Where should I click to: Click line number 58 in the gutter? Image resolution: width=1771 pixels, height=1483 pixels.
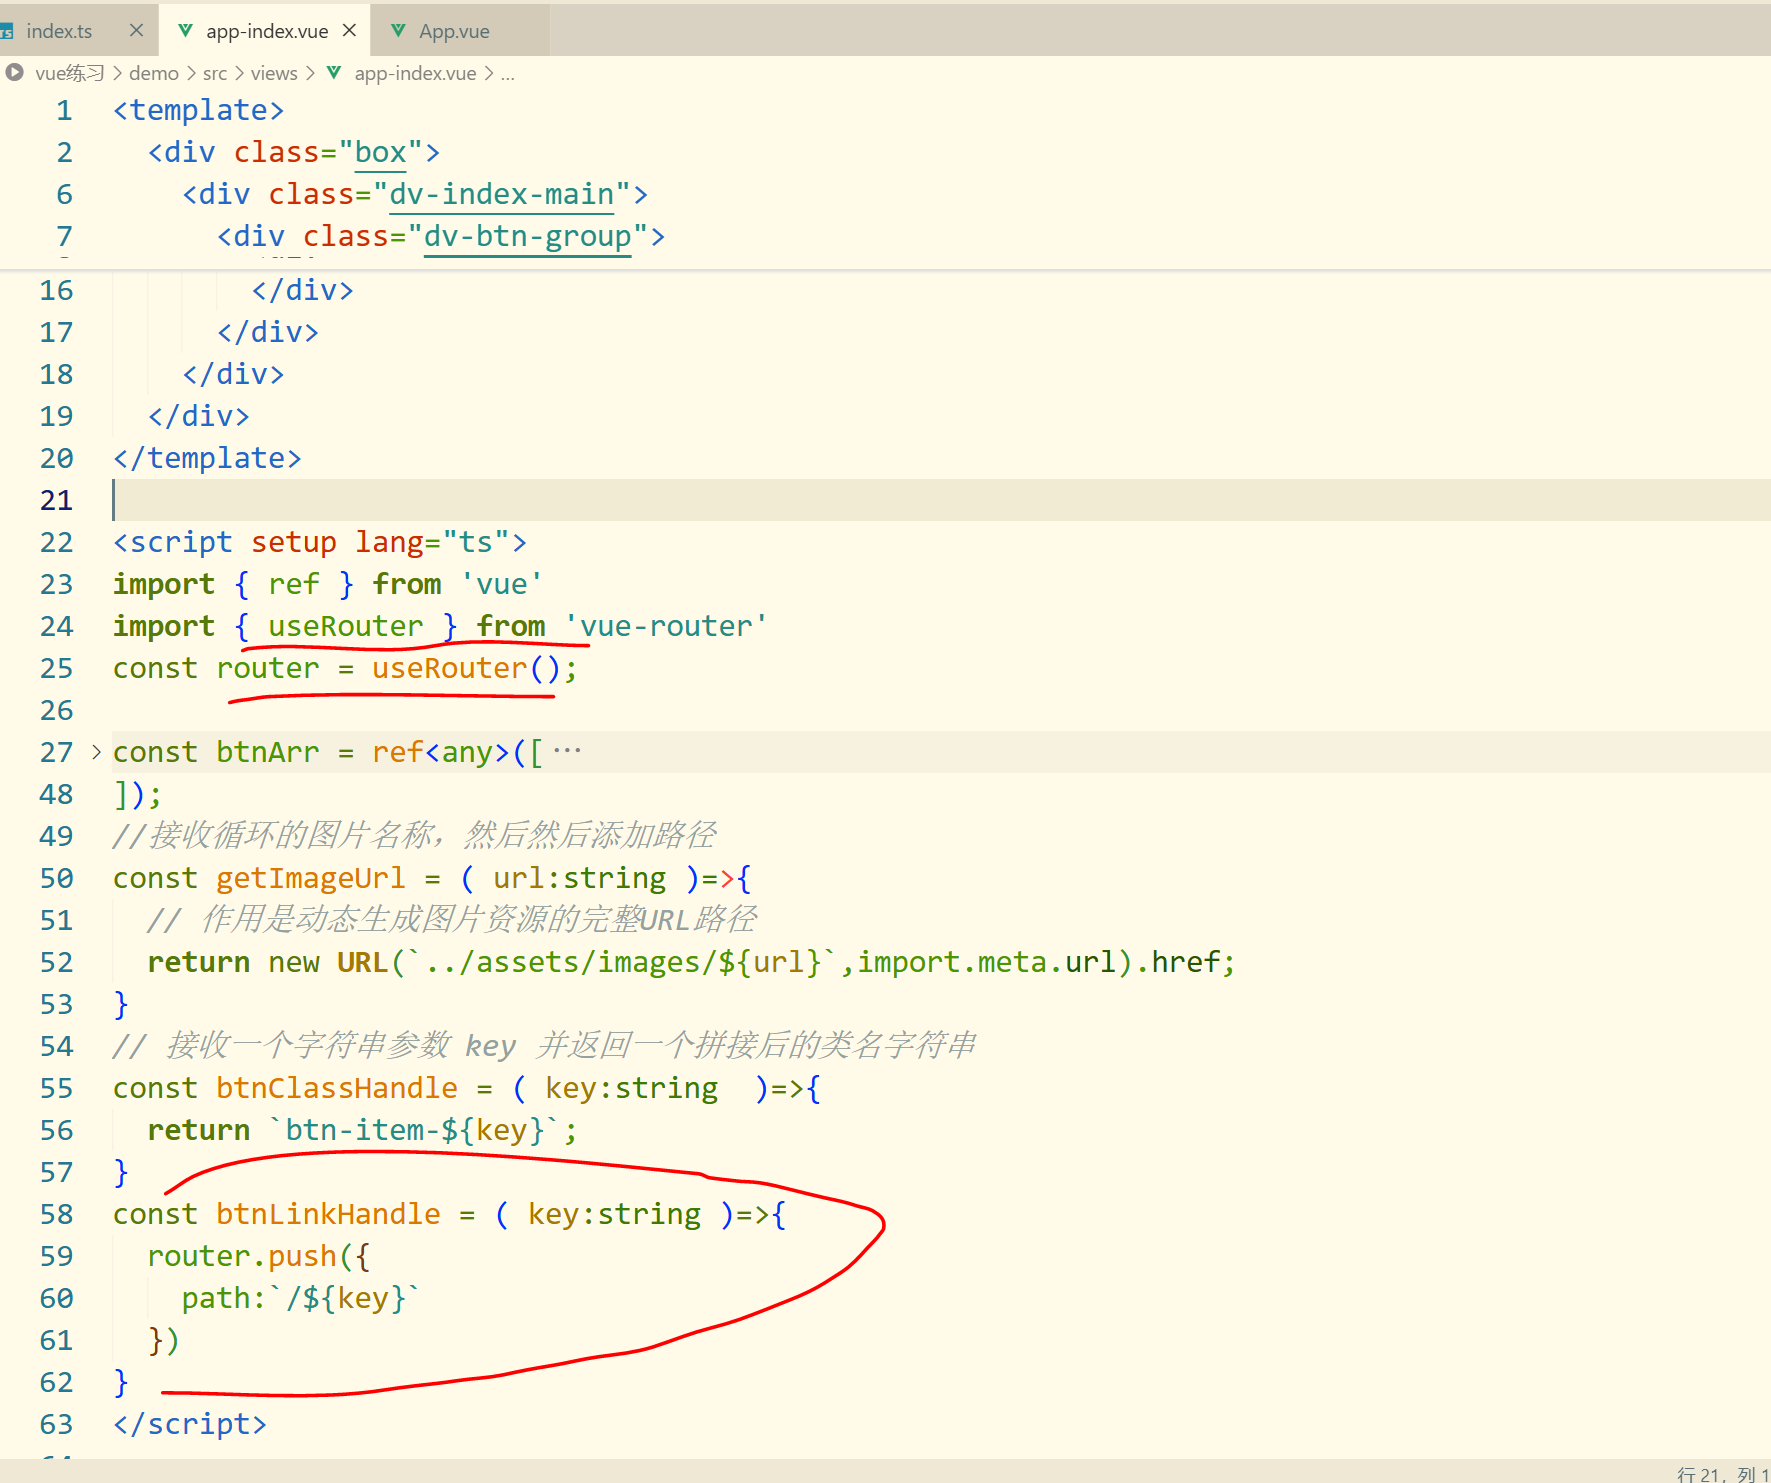pos(56,1214)
